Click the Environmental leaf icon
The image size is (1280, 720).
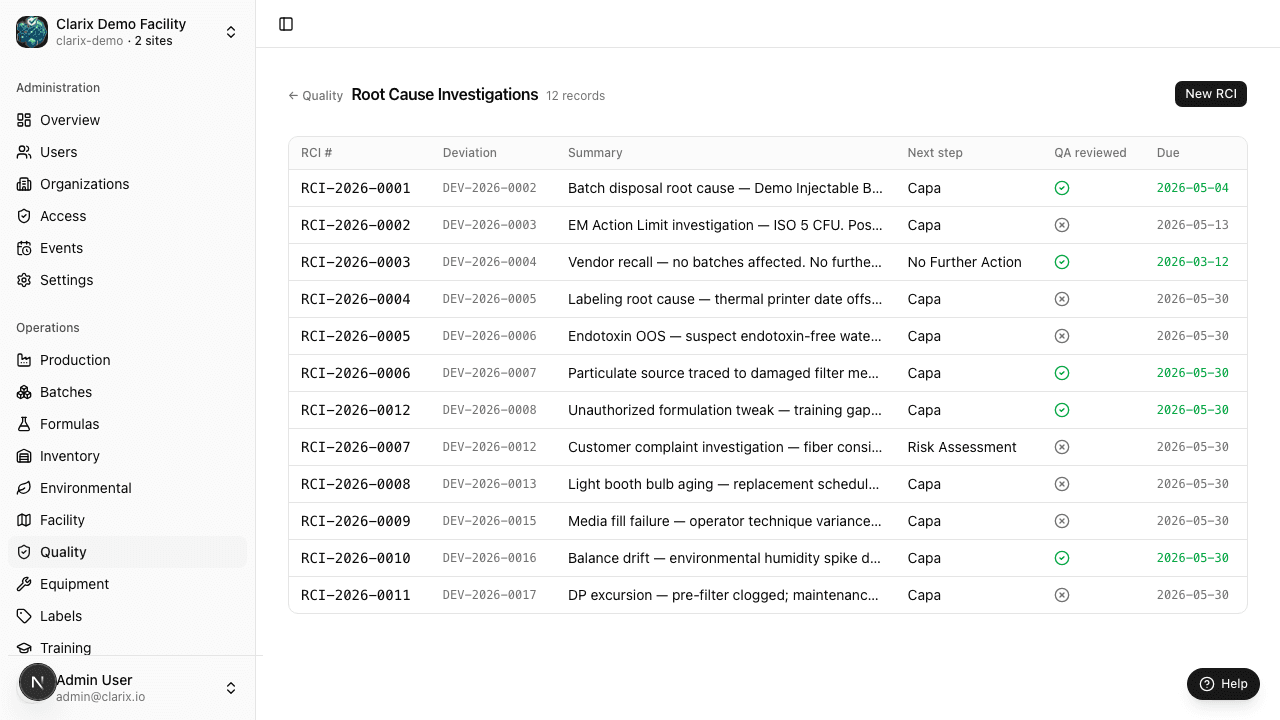(x=24, y=488)
